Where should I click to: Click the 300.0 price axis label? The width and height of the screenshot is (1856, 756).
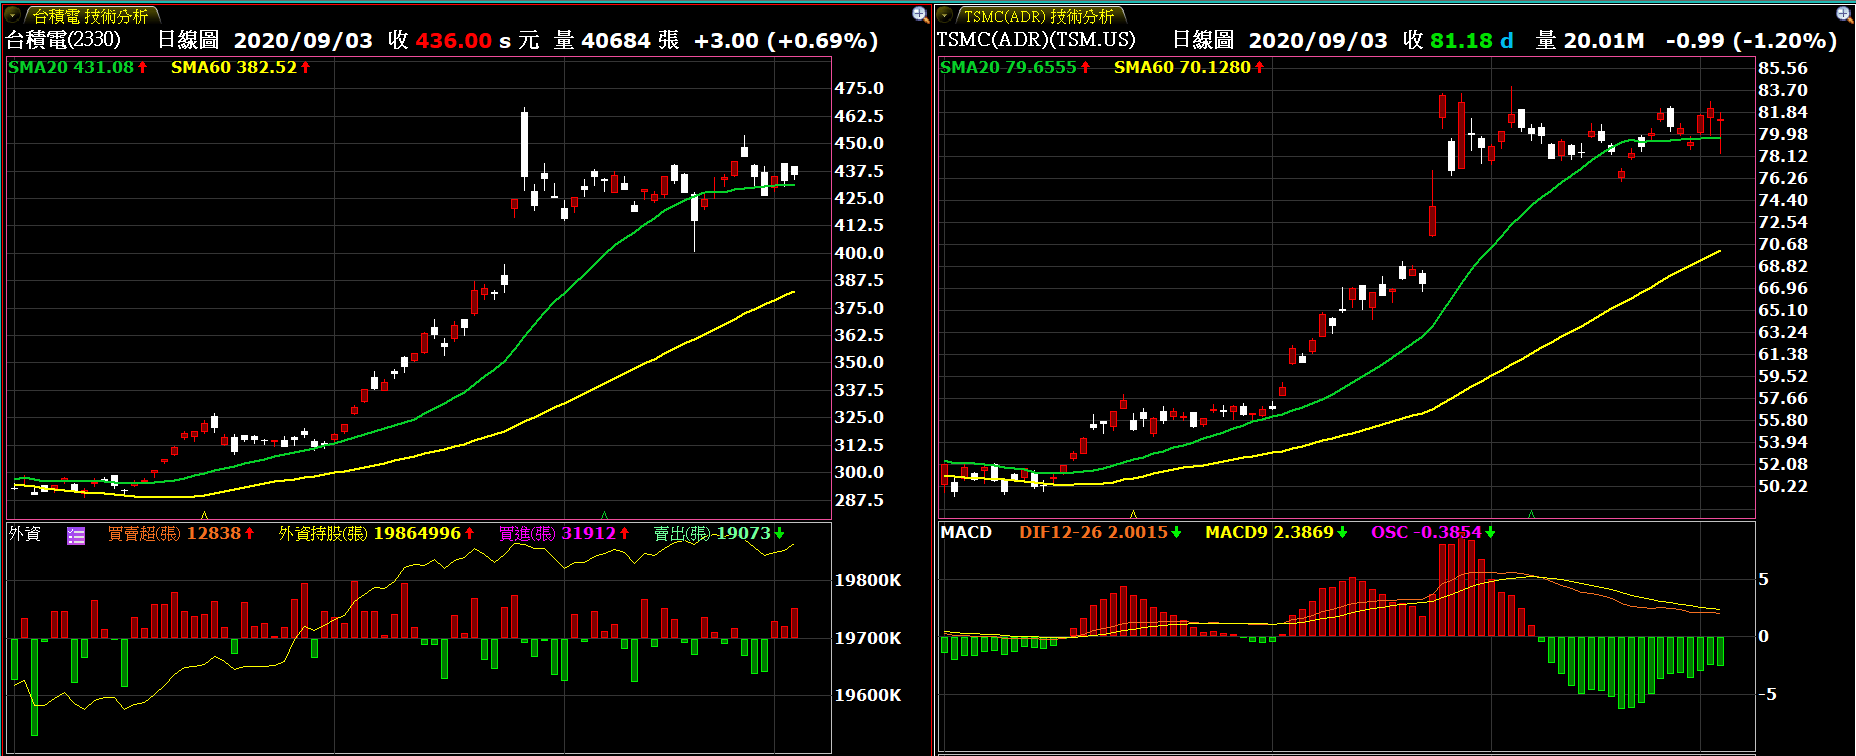[x=859, y=473]
